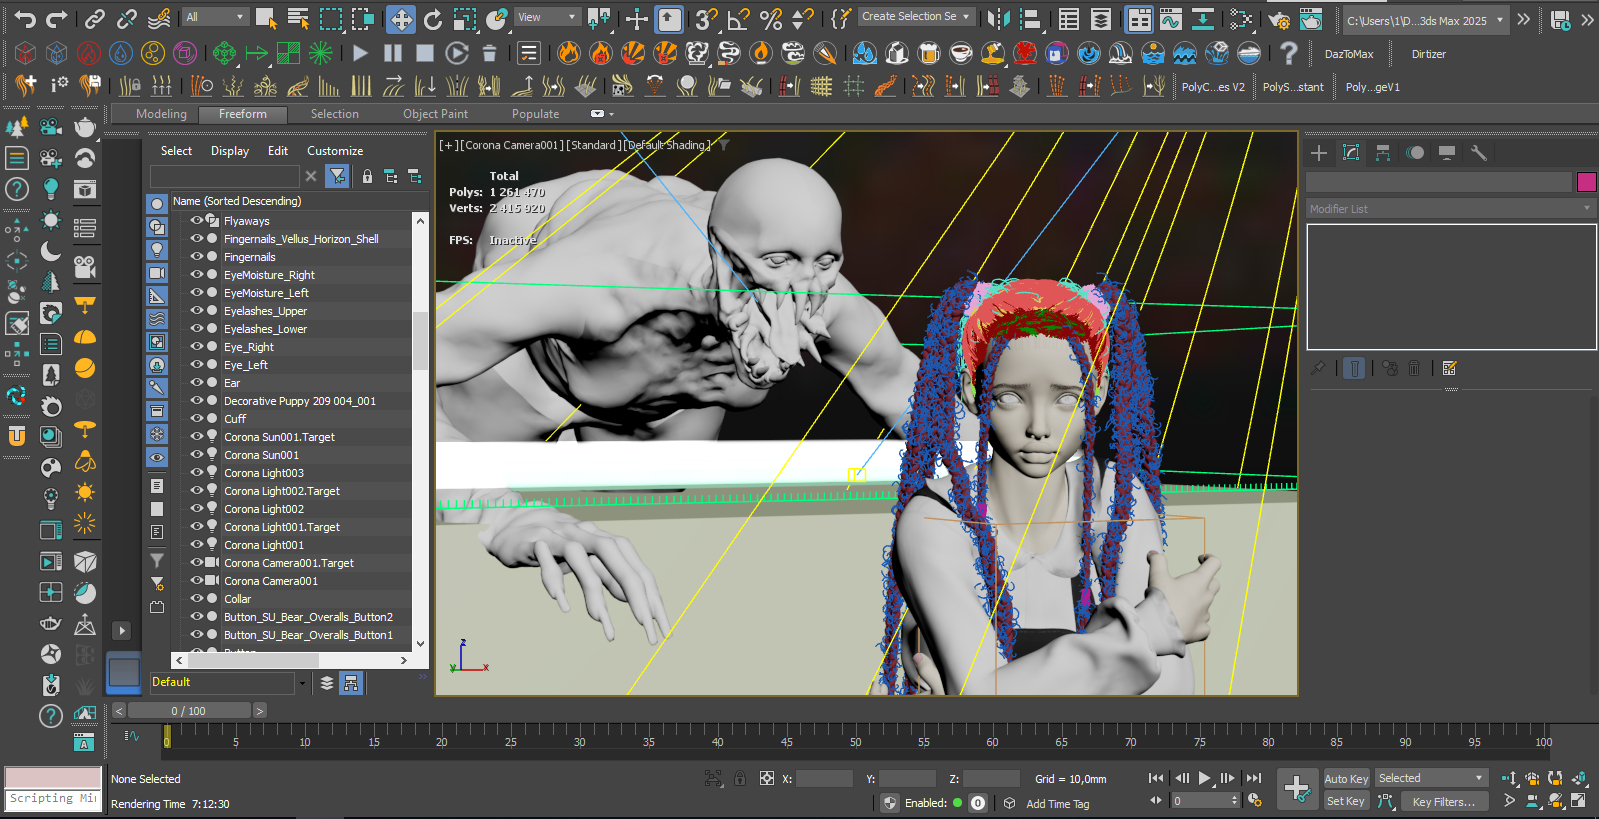The width and height of the screenshot is (1599, 819).
Task: Open the Render Setup teapot icon
Action: tap(1279, 19)
